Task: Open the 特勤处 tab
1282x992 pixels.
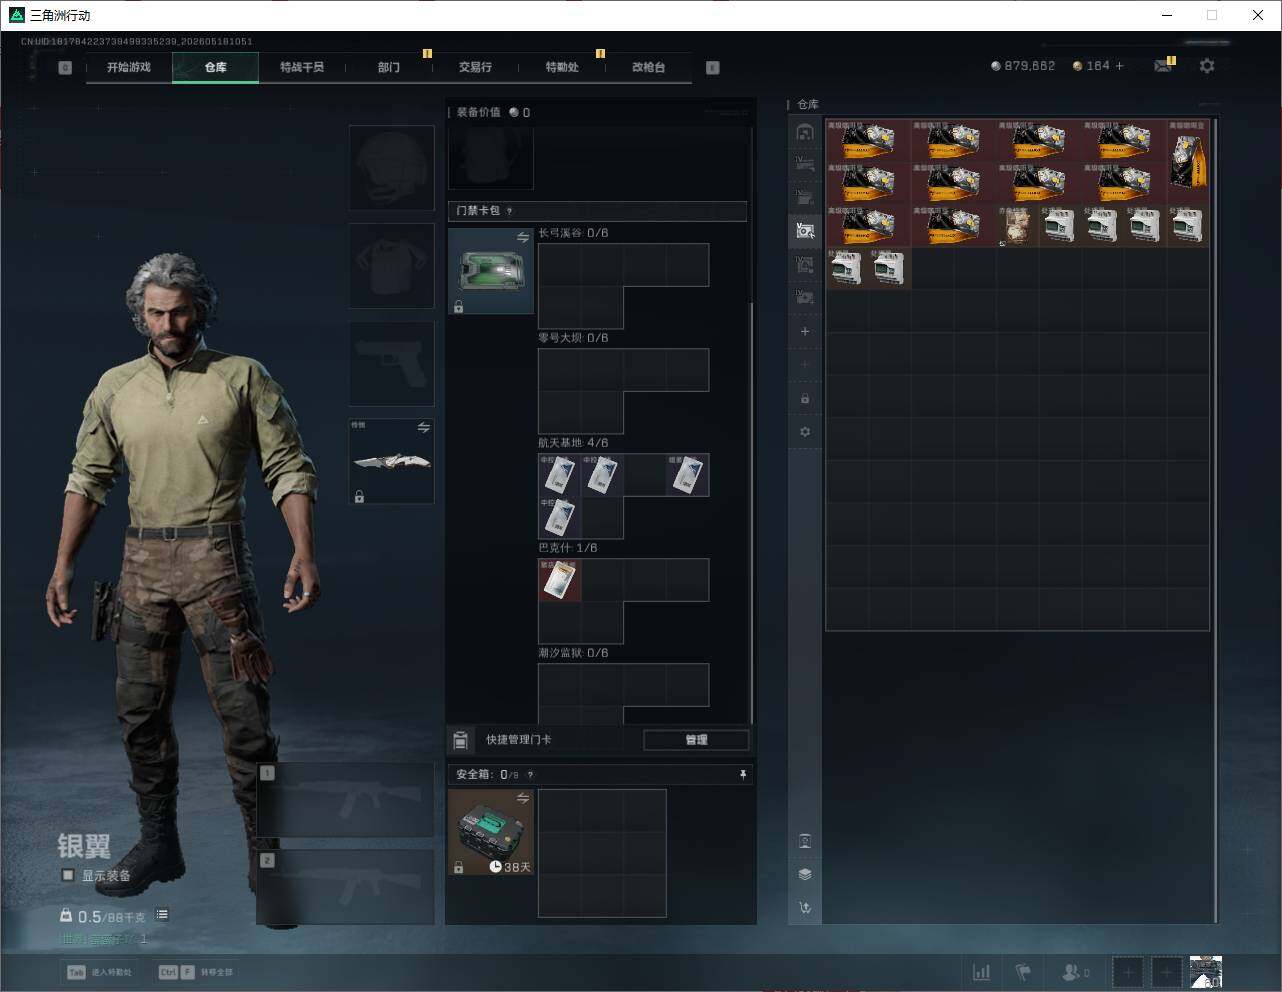Action: pyautogui.click(x=562, y=67)
